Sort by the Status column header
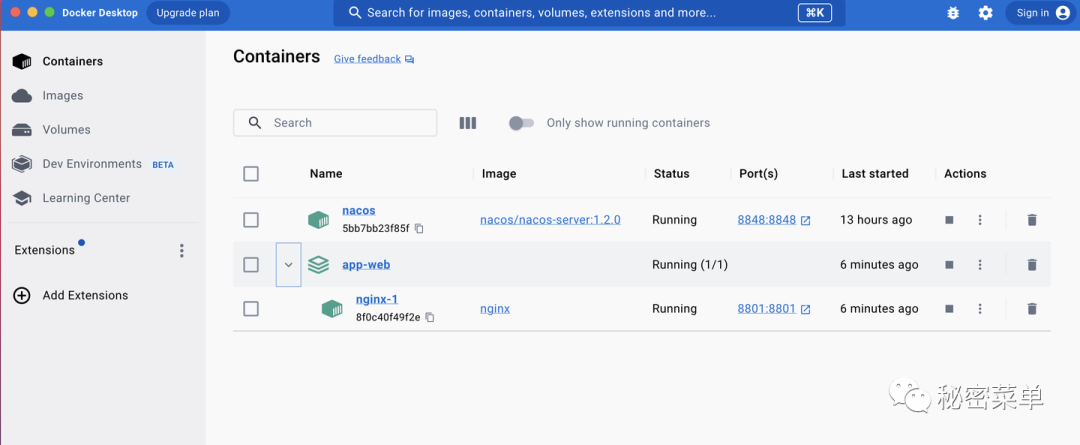This screenshot has width=1080, height=445. point(672,174)
